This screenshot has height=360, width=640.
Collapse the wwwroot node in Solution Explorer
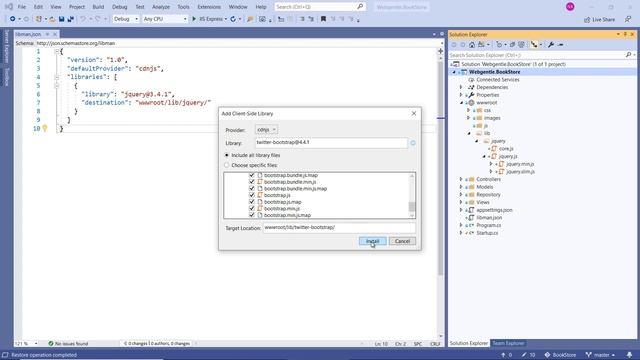click(x=461, y=103)
